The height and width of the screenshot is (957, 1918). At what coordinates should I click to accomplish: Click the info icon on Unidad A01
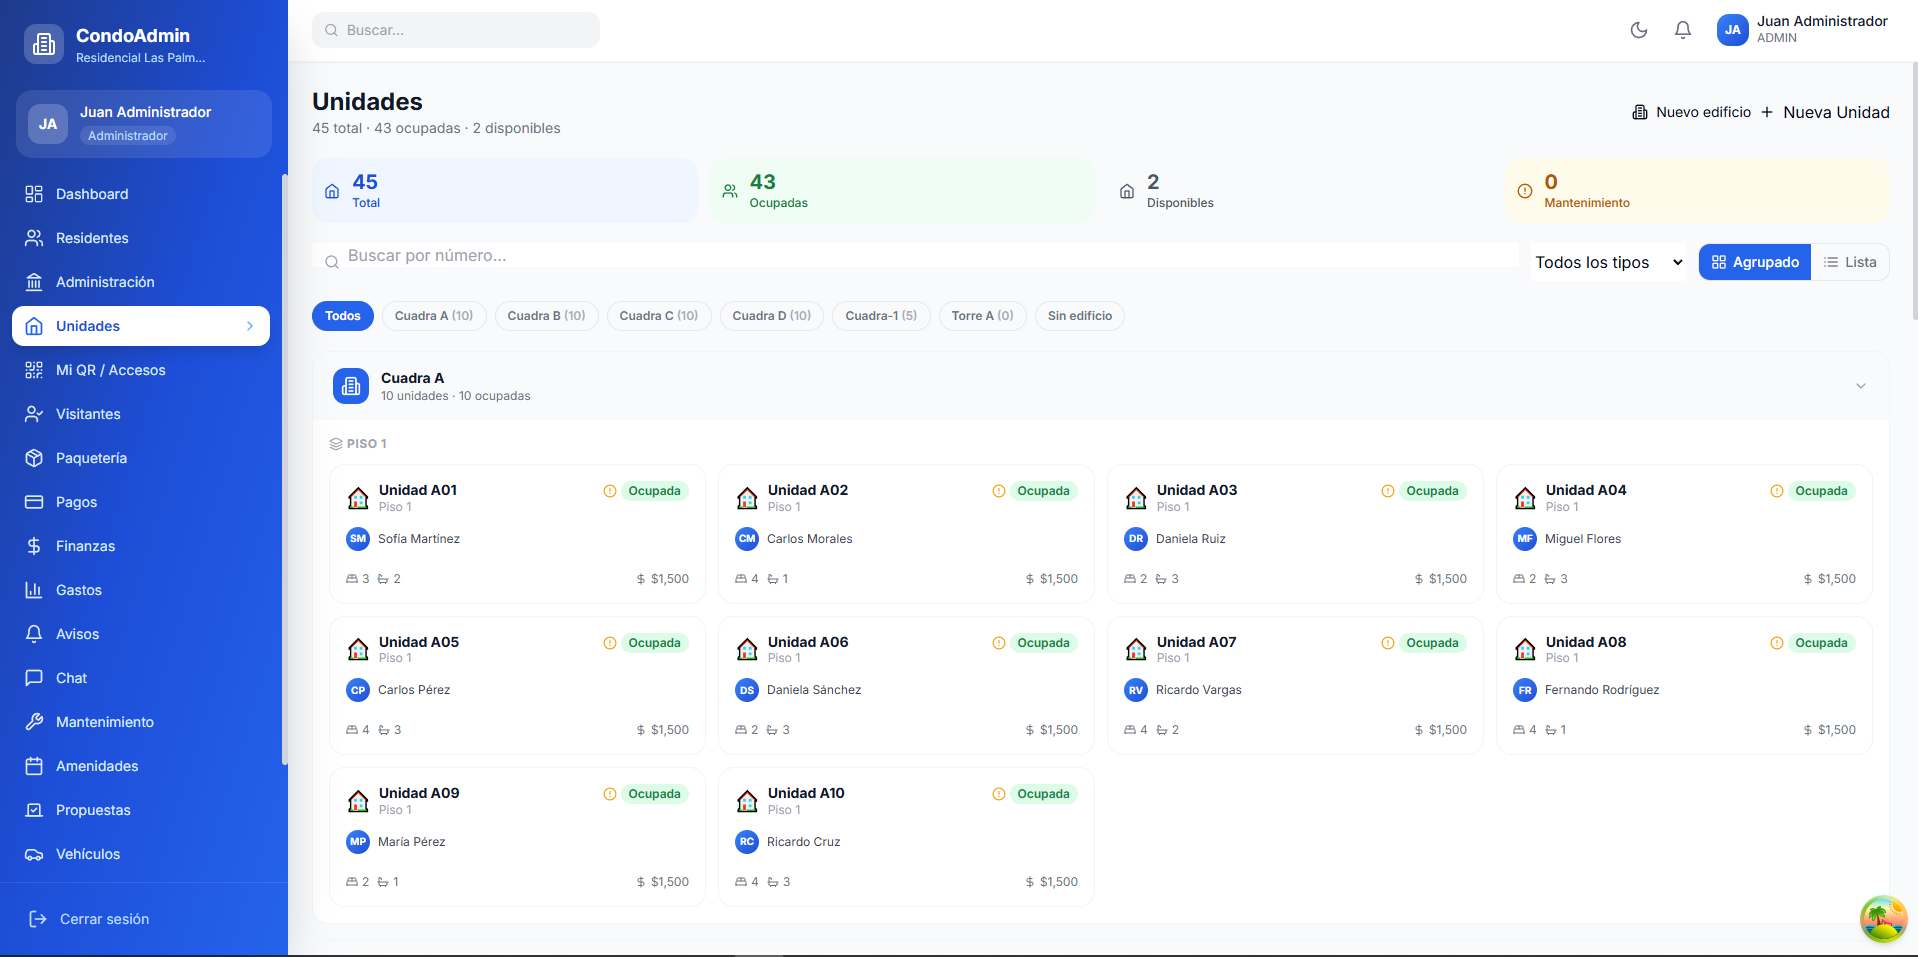coord(610,491)
